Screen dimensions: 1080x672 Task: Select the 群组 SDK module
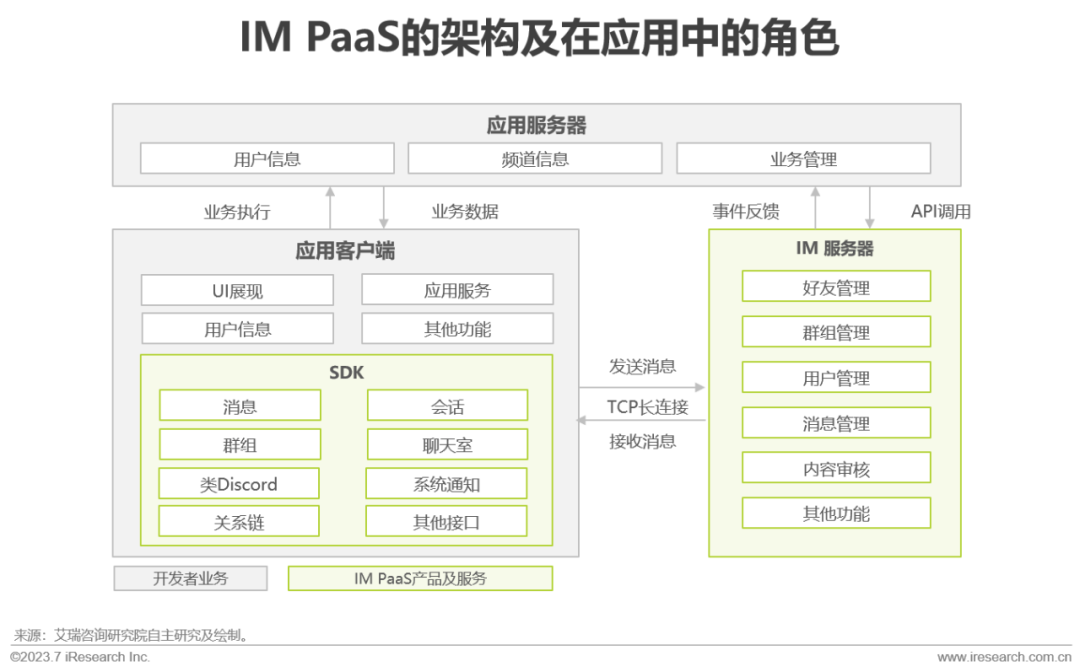(239, 444)
